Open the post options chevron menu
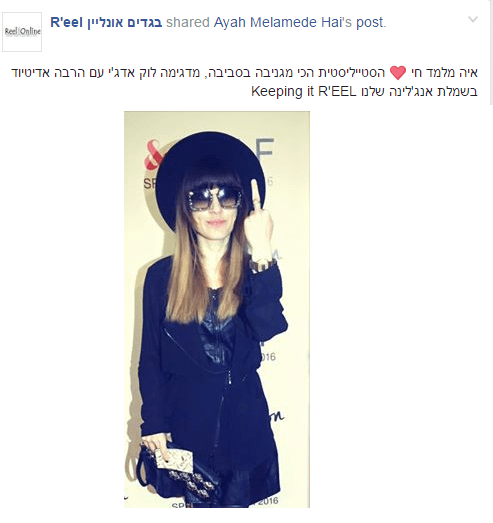This screenshot has height=523, width=493. point(473,19)
